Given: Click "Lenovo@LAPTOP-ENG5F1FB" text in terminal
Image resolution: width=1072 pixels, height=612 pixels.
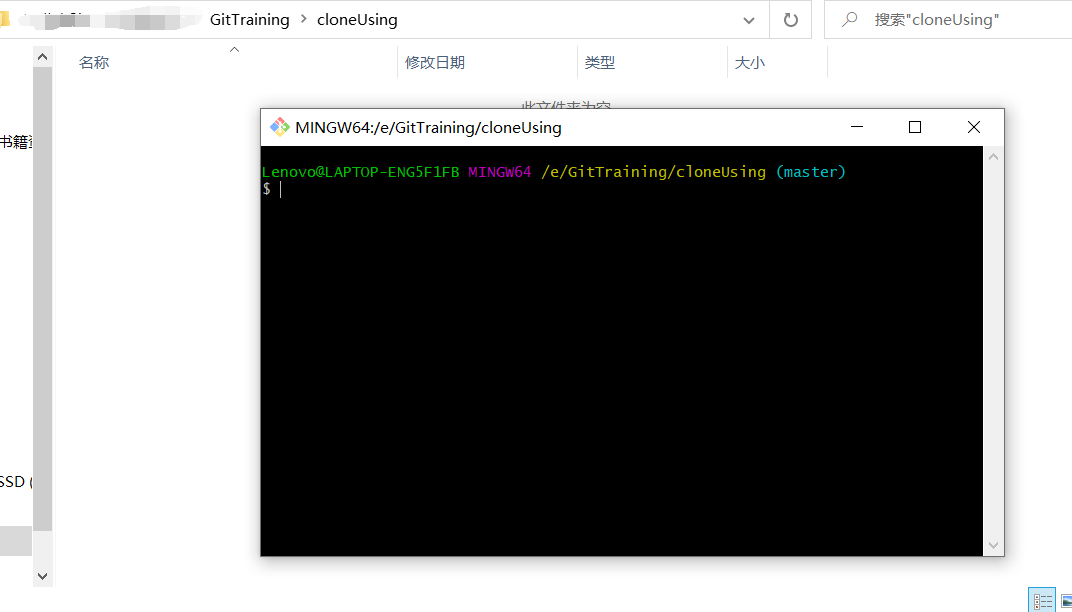Looking at the screenshot, I should pyautogui.click(x=360, y=172).
